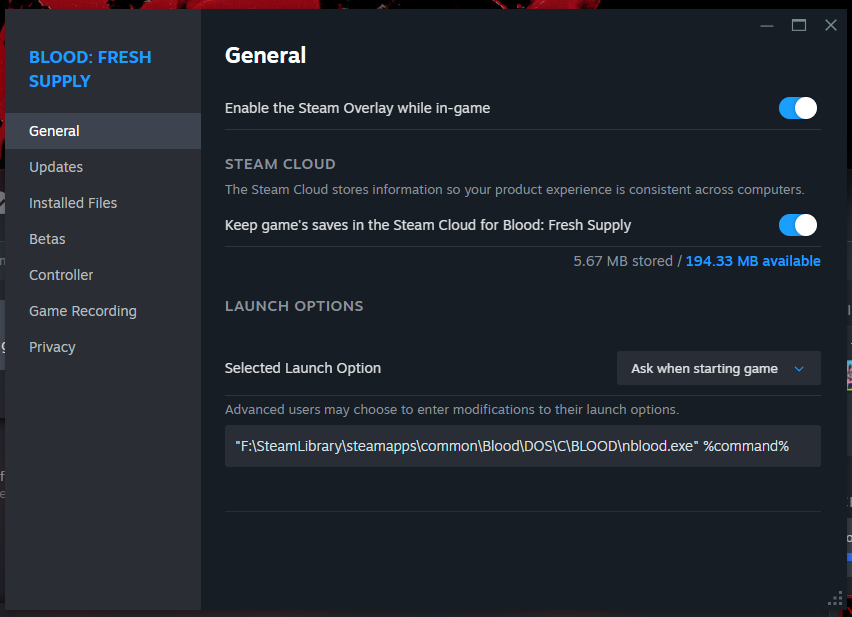
Task: Click the 5.67 MB stored text
Action: click(624, 261)
